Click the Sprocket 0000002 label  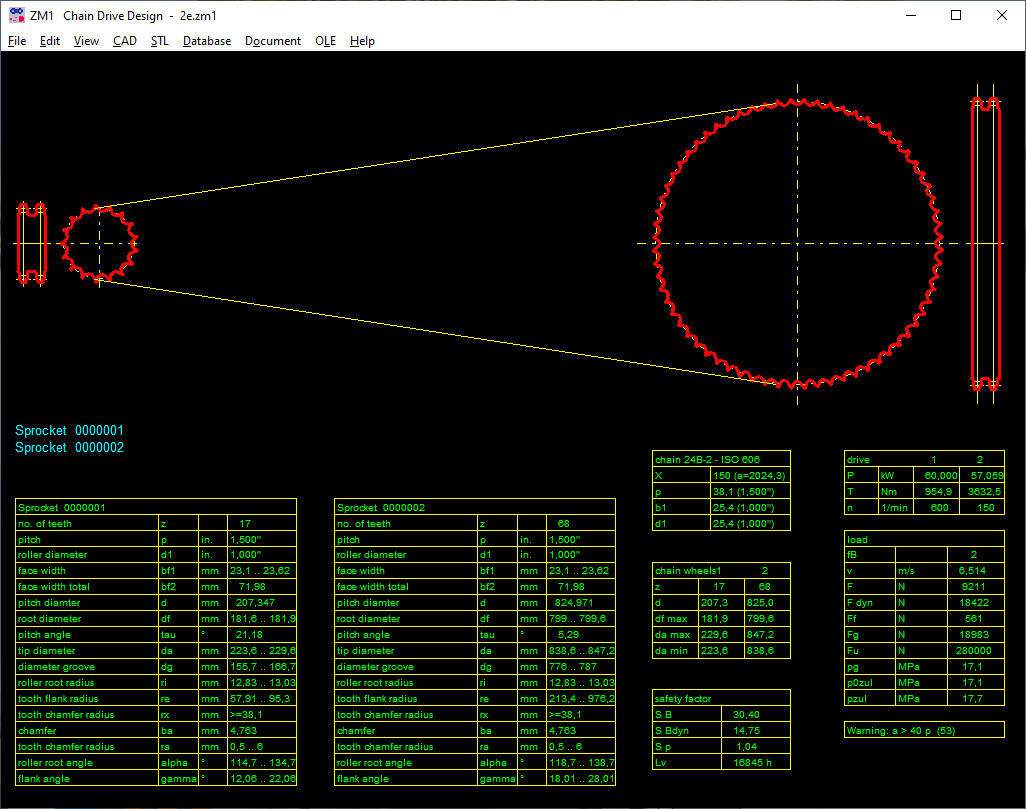pos(69,448)
